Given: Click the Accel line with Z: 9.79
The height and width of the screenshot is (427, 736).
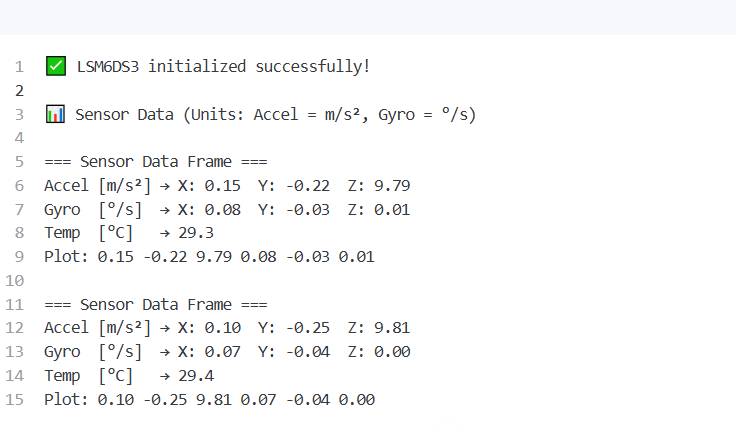Looking at the screenshot, I should [227, 186].
